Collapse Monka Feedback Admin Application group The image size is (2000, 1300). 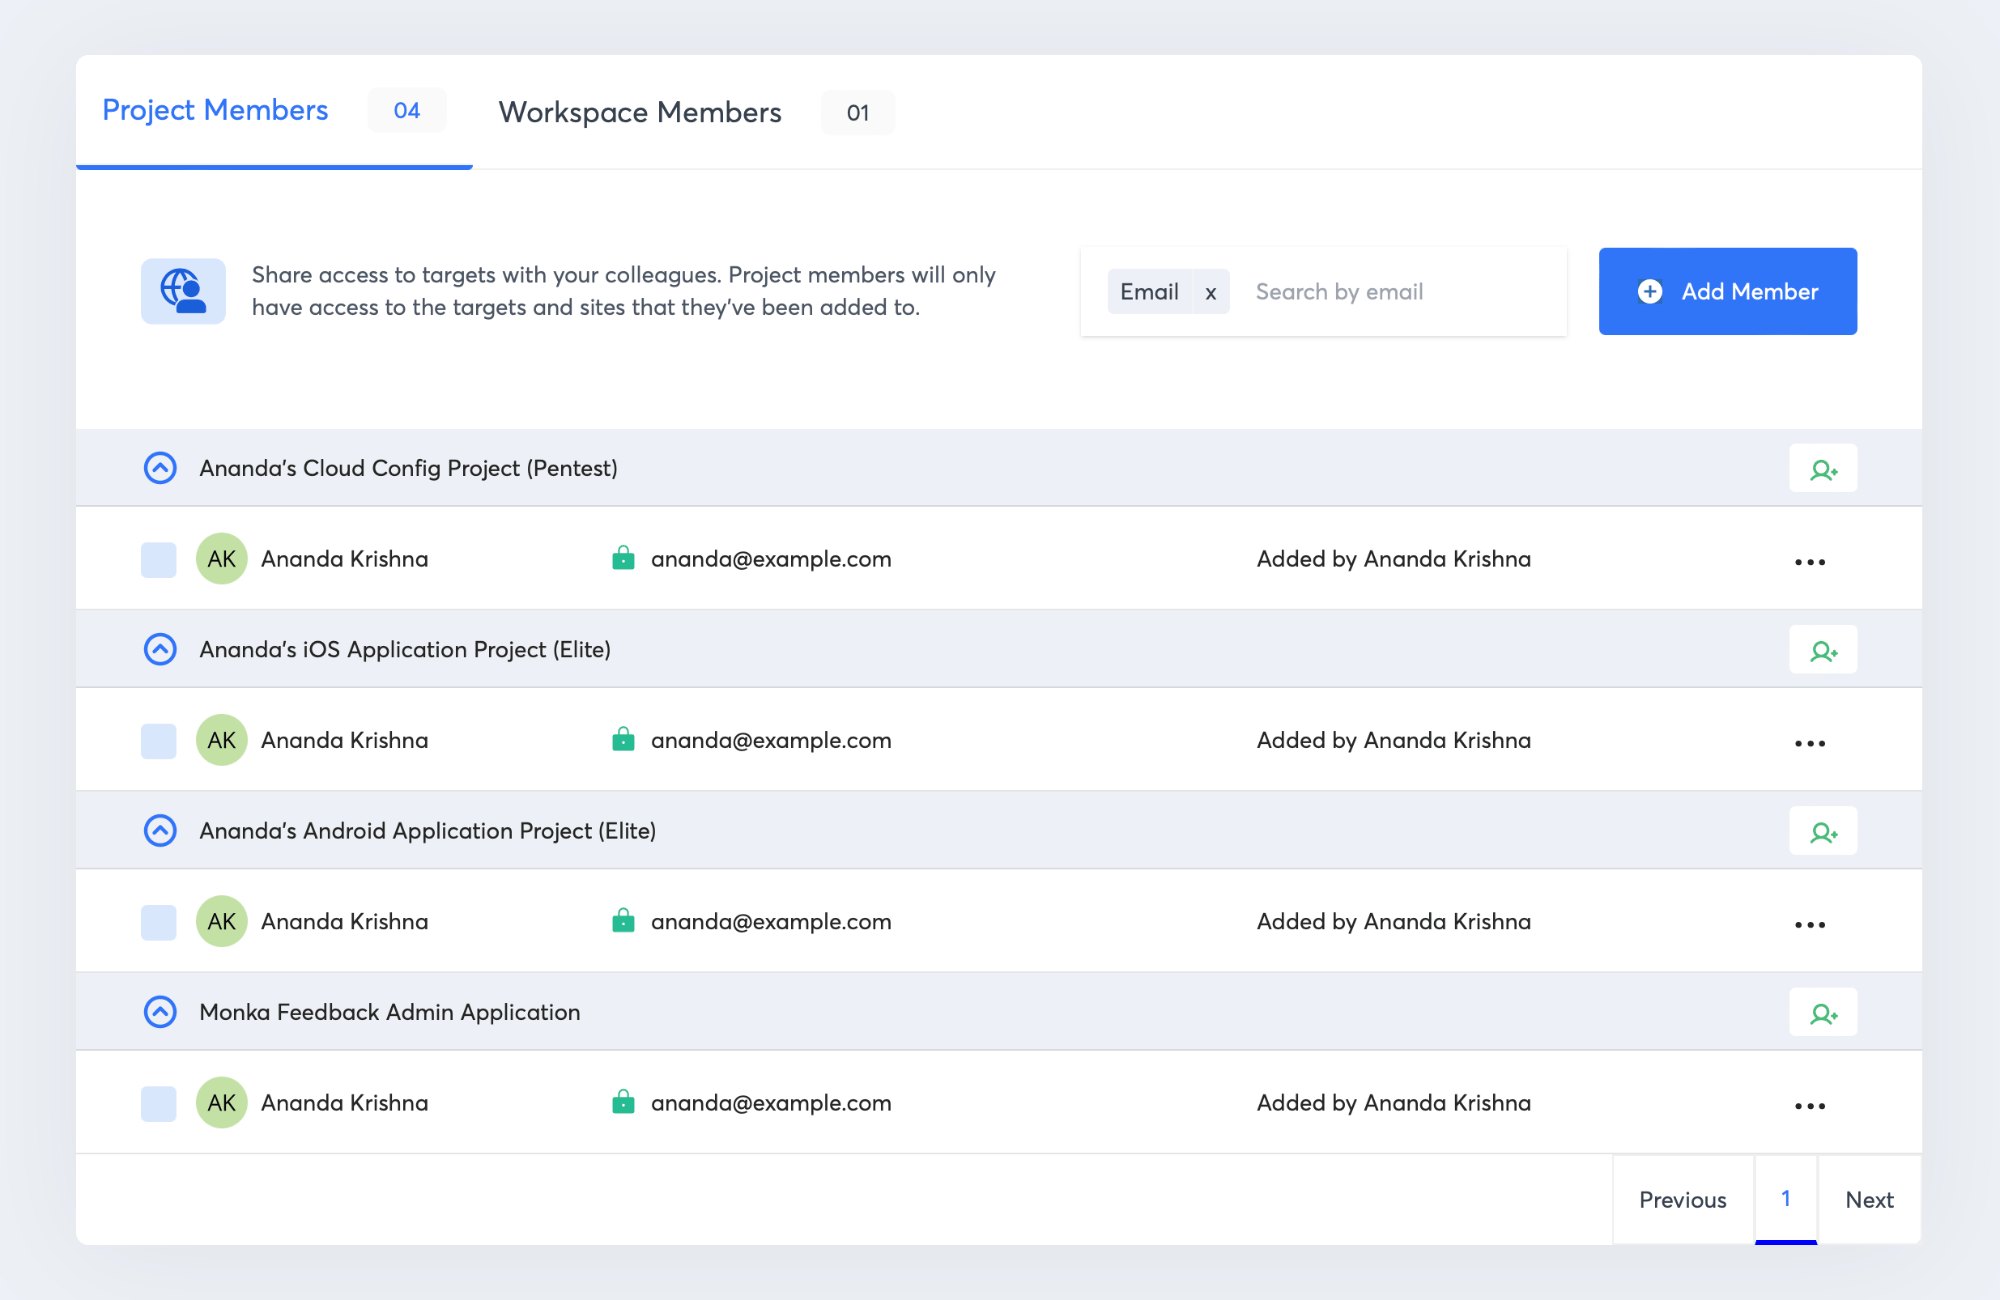pyautogui.click(x=160, y=1012)
